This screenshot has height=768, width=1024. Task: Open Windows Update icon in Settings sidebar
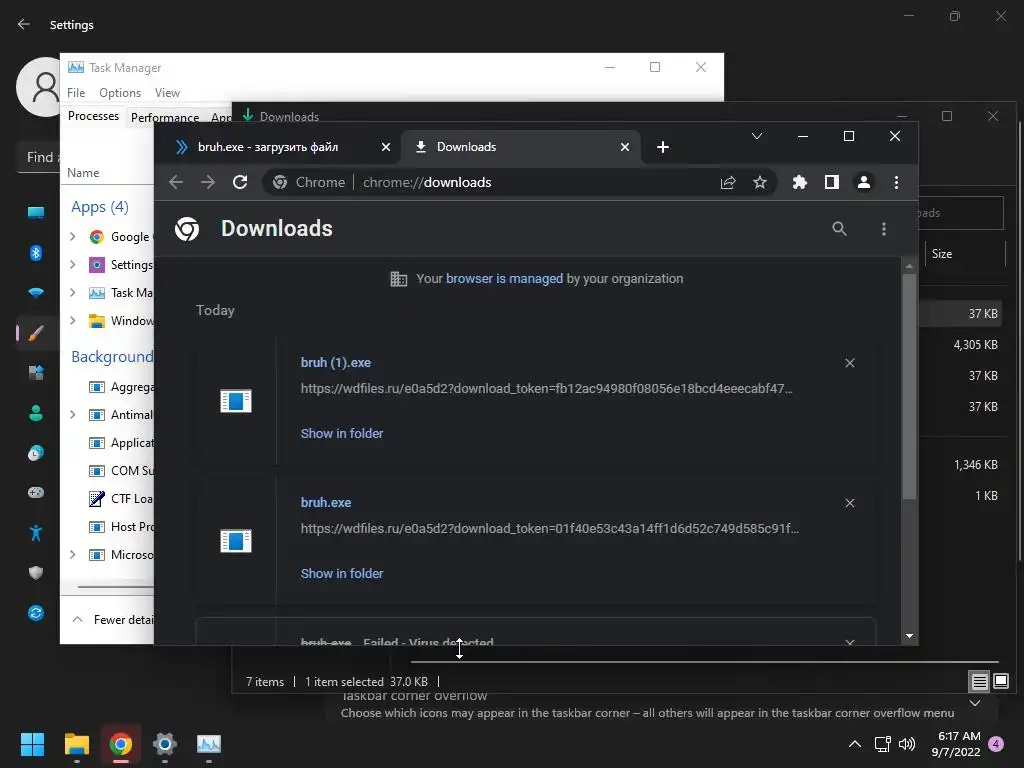(36, 613)
